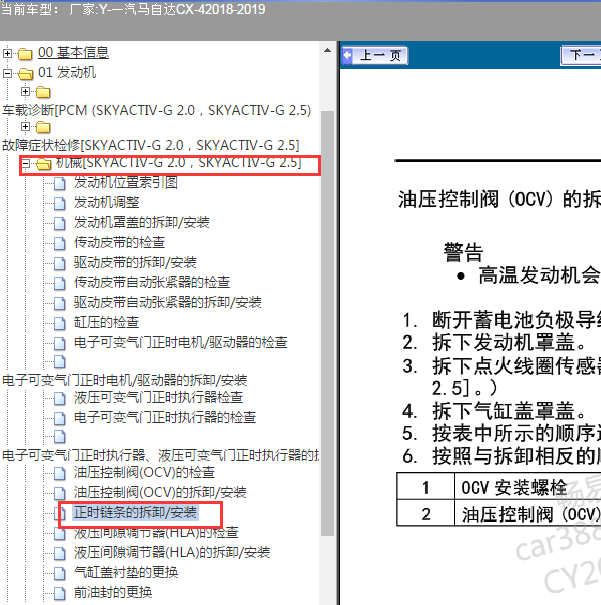Click page icon beside 传动皮带的检查

coord(59,243)
